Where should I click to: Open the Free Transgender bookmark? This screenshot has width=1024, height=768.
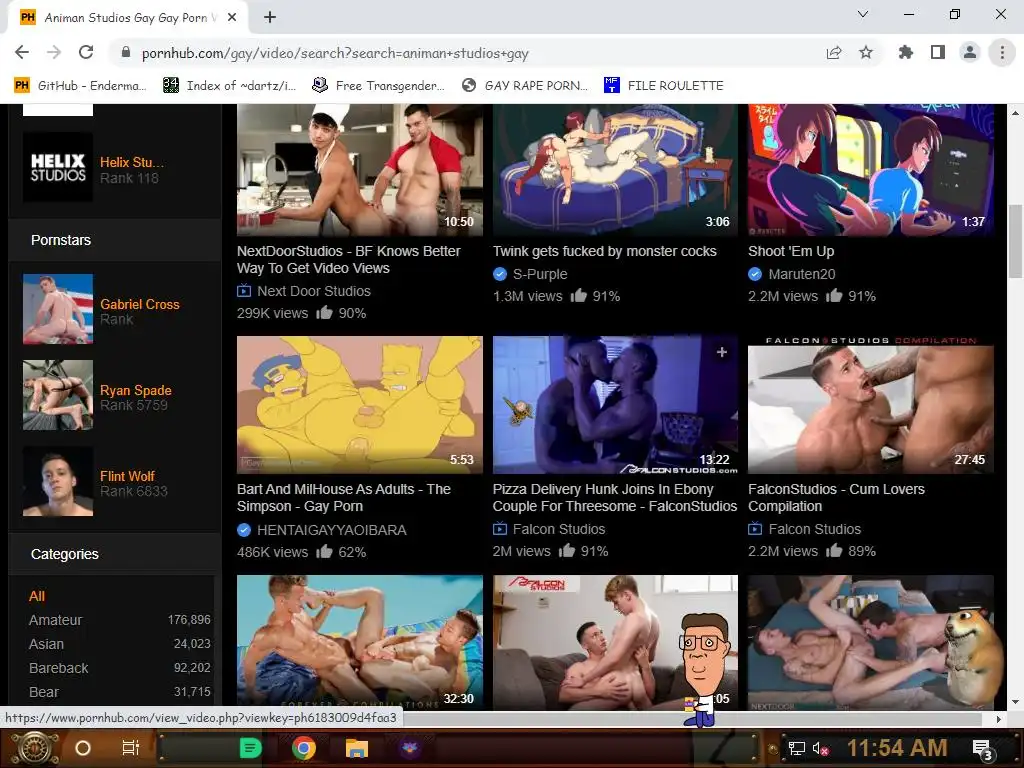tap(379, 86)
